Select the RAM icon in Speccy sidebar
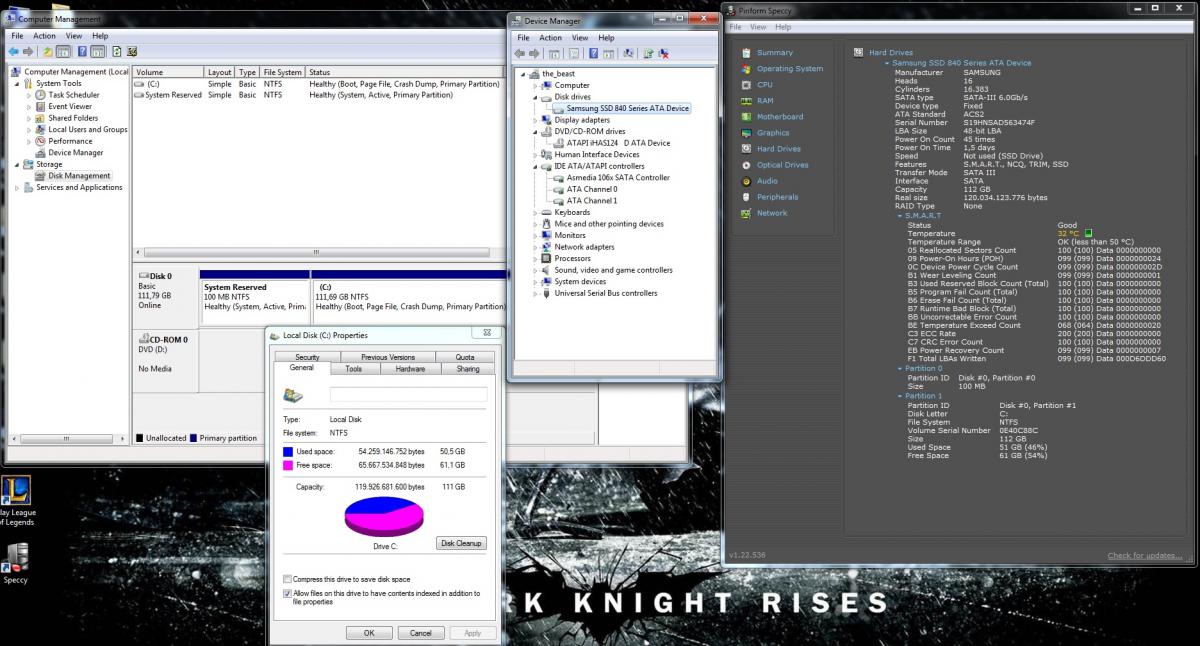1200x646 pixels. (x=746, y=101)
